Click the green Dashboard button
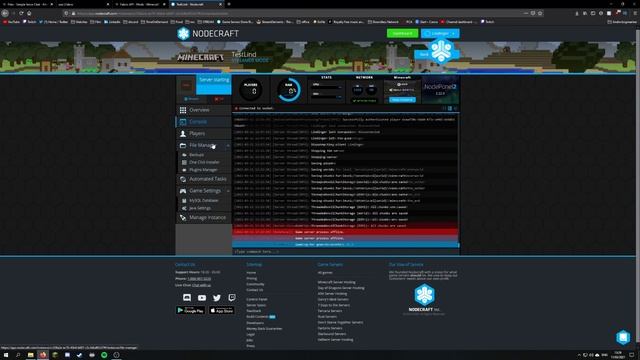The image size is (640, 360). click(402, 33)
